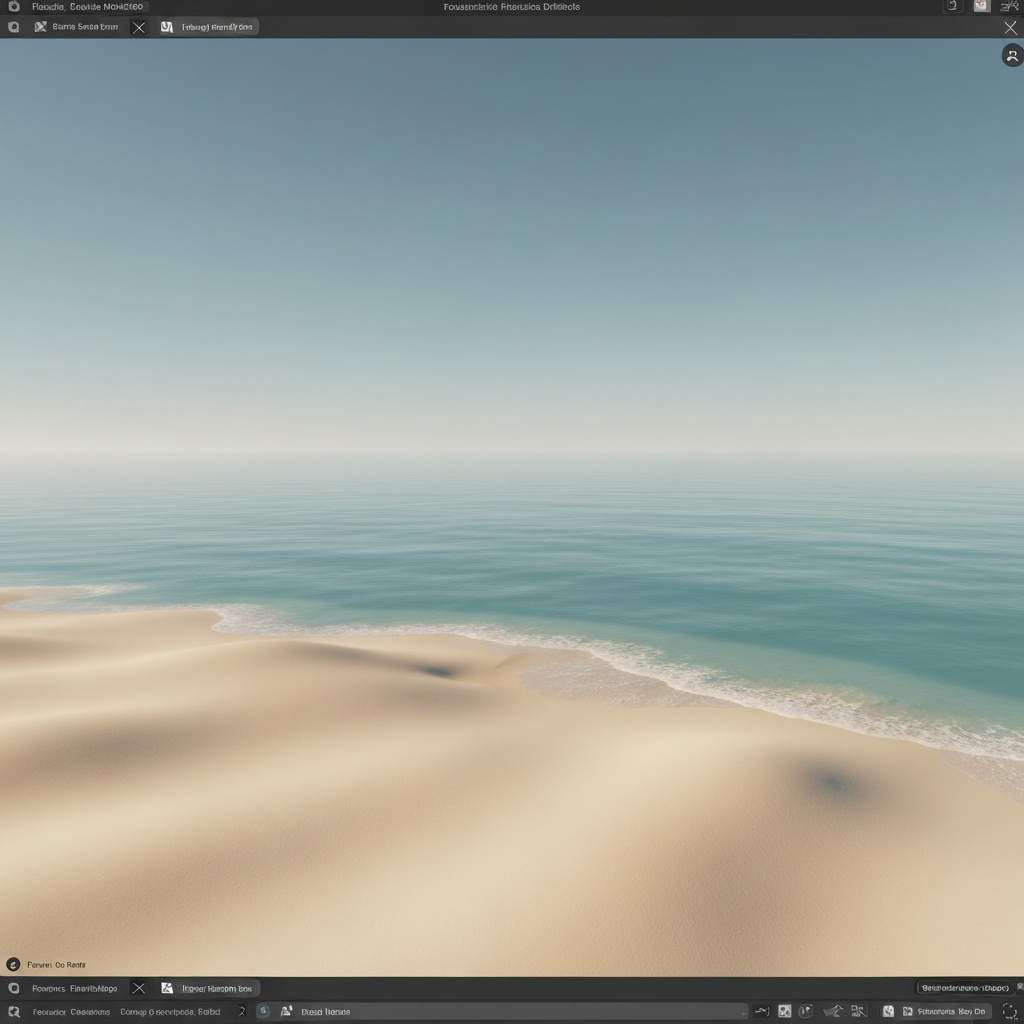The width and height of the screenshot is (1024, 1024).
Task: Click the image icon in the top-right title bar
Action: click(x=982, y=7)
